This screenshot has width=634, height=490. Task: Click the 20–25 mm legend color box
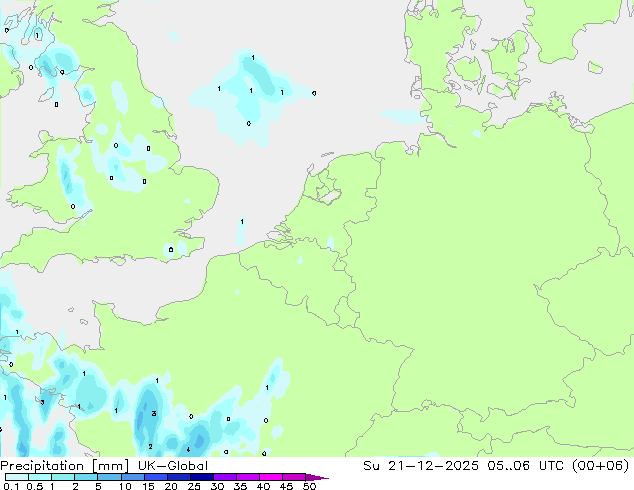point(178,477)
